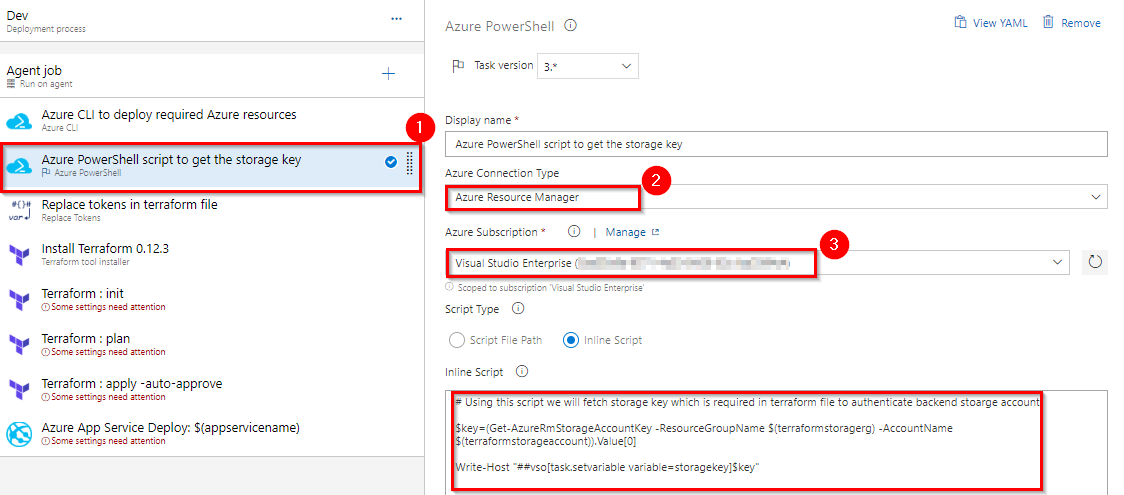Select the Script File Path radio button
The height and width of the screenshot is (495, 1124).
456,340
